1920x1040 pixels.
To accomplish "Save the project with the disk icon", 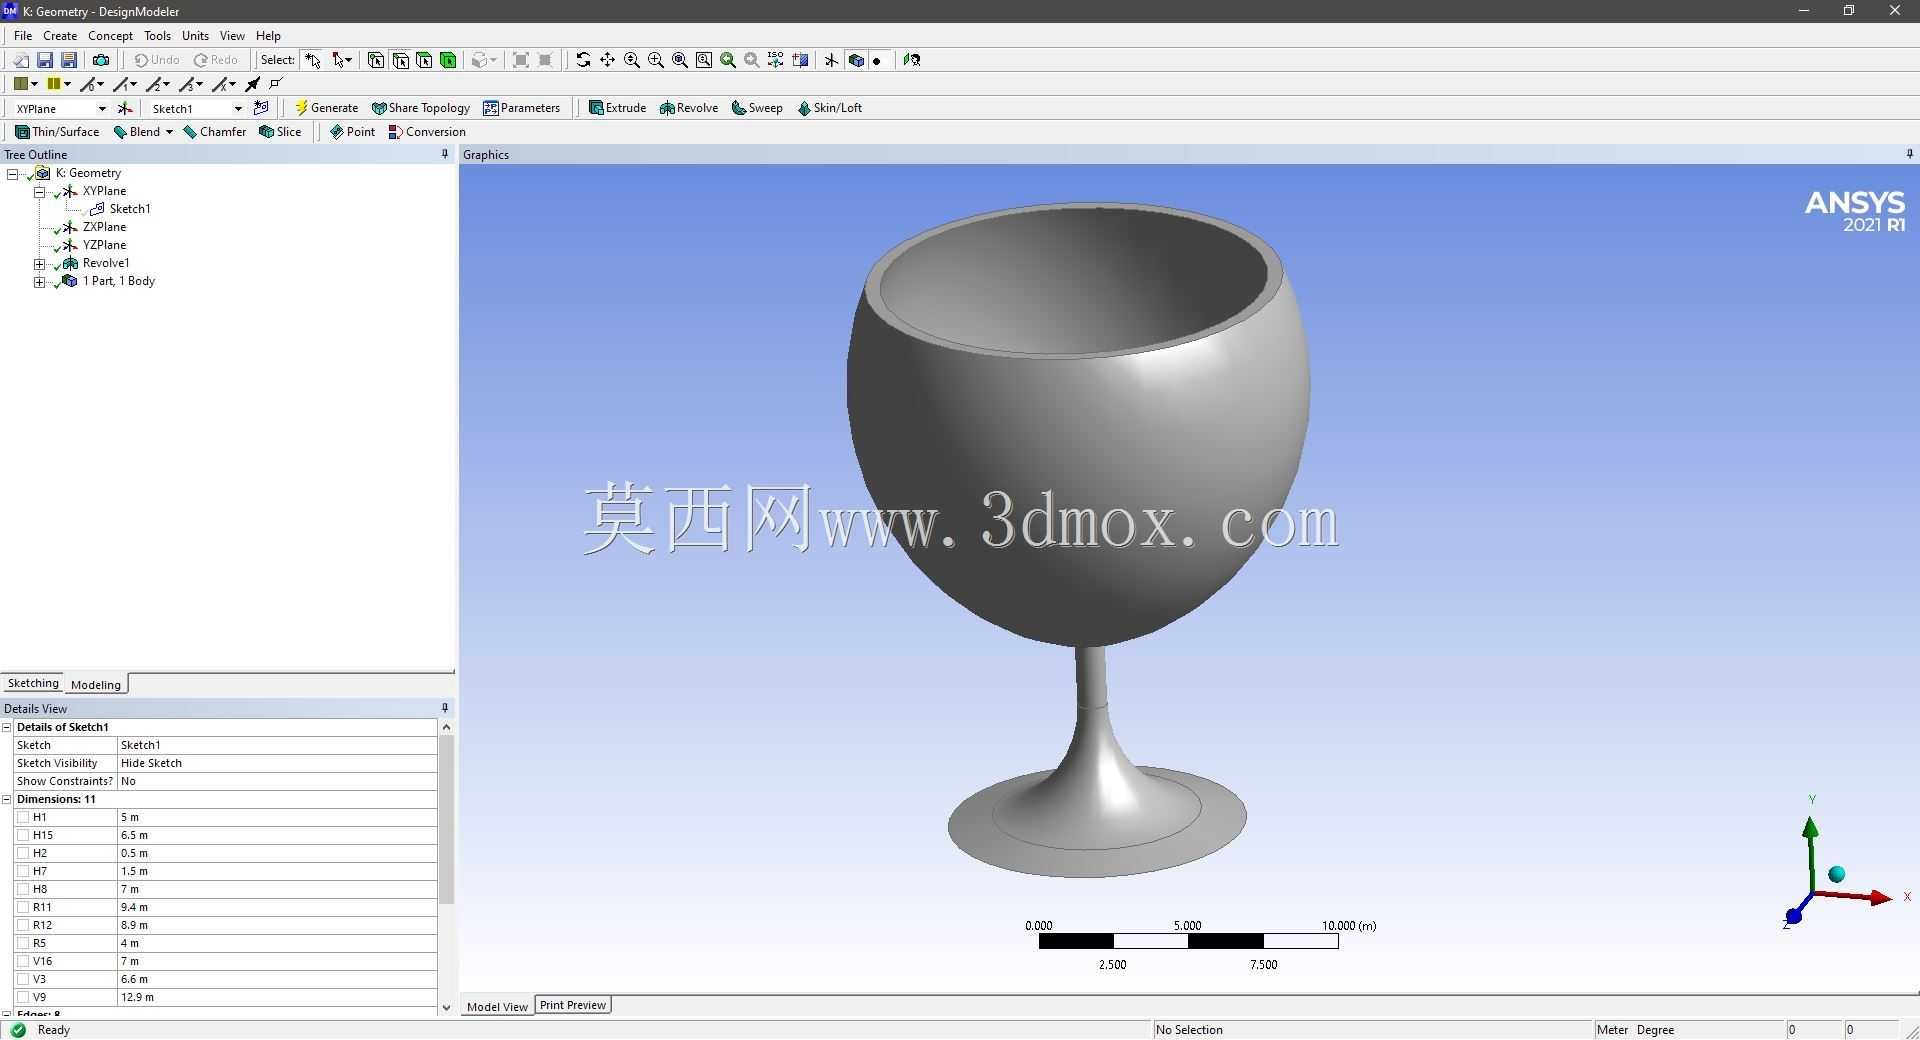I will [45, 60].
